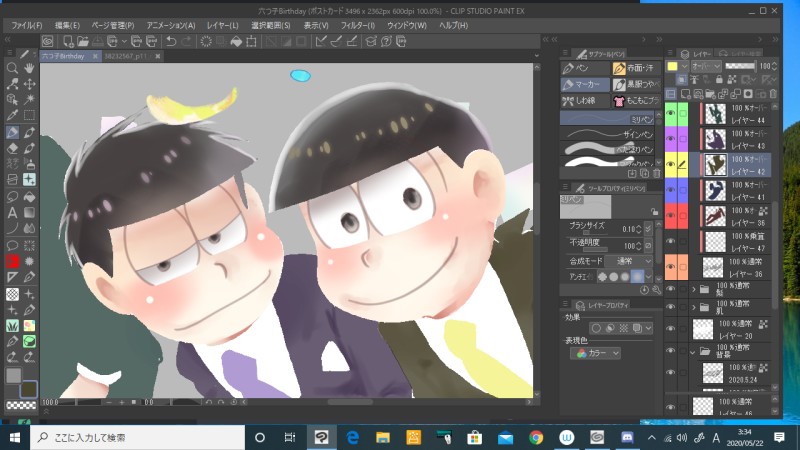
Task: Collapse the 背景 layer folder
Action: pos(693,352)
